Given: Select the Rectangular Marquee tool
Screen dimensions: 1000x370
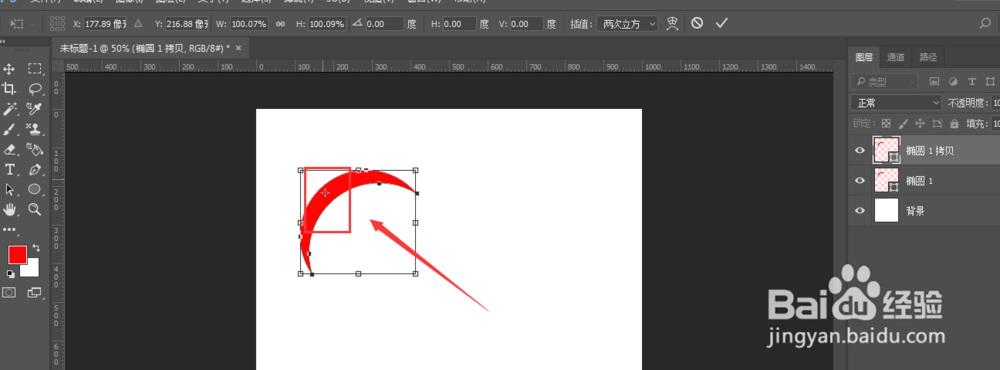Looking at the screenshot, I should pos(34,68).
